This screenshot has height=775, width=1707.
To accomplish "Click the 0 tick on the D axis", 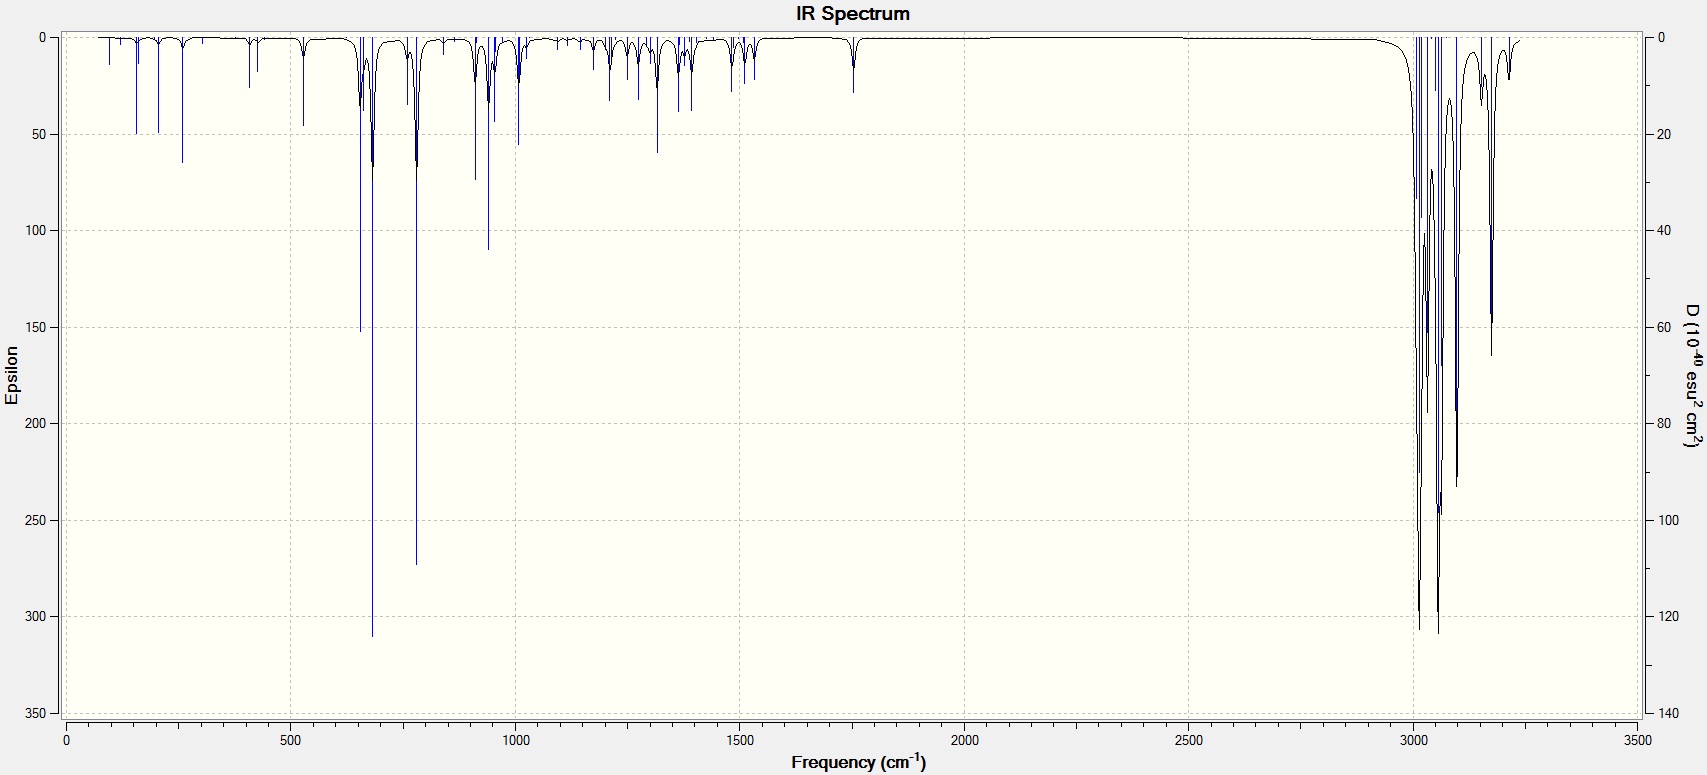I will click(1662, 38).
